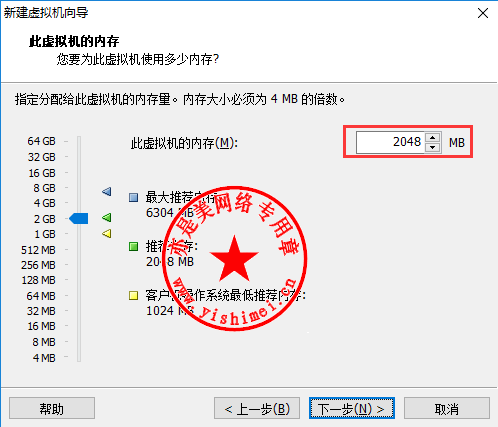498x427 pixels.
Task: Click the 帮助 help button
Action: point(52,408)
